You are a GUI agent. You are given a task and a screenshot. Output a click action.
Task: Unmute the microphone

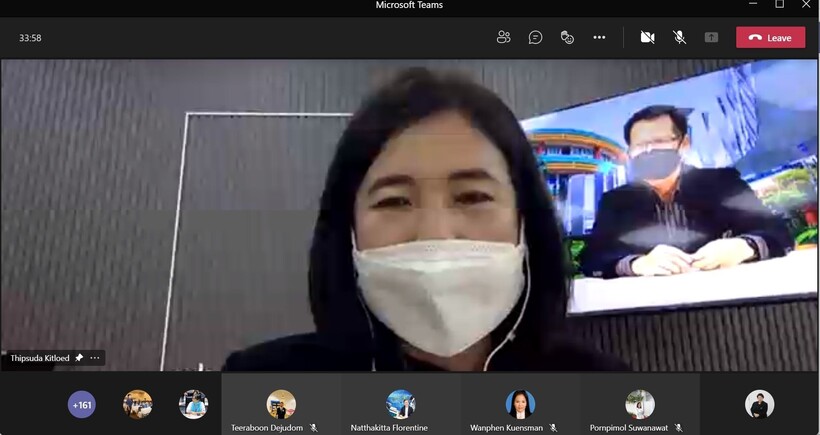[x=679, y=37]
